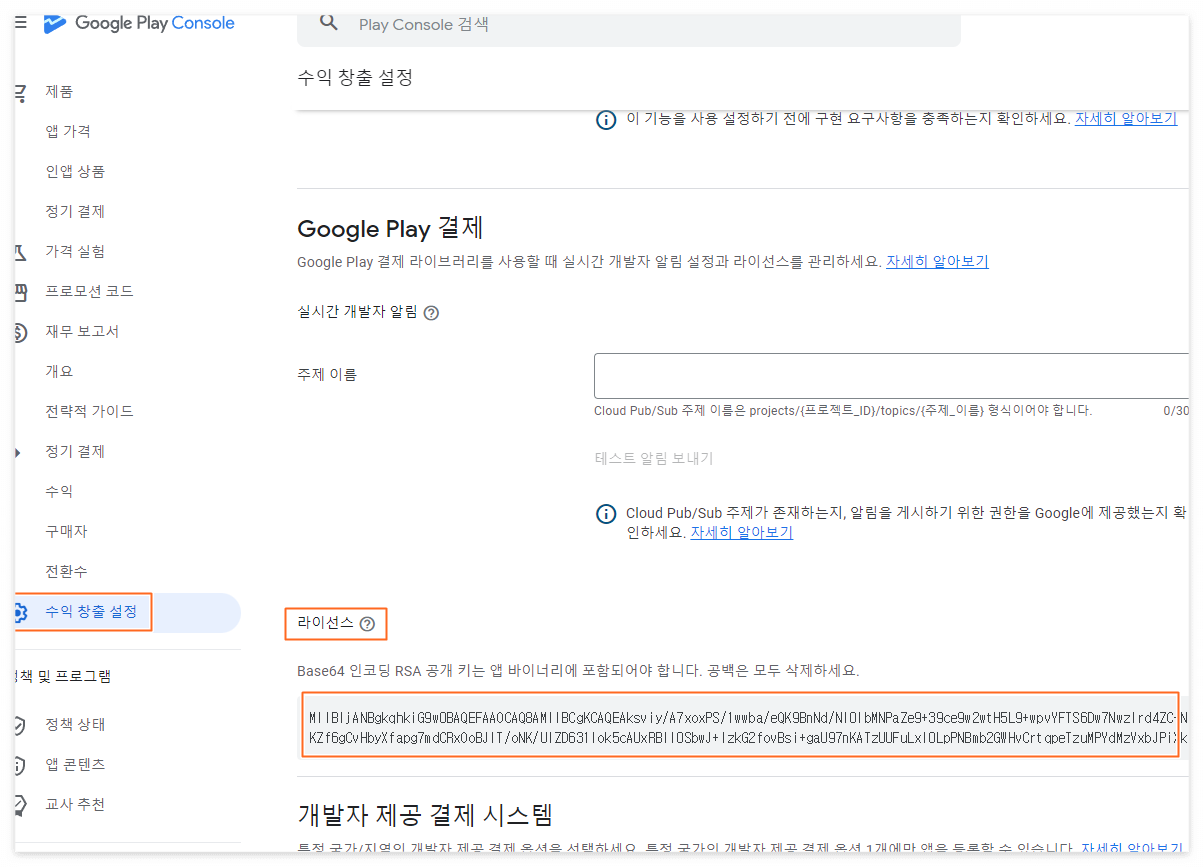Viewport: 1204px width, 867px height.
Task: Click 자세히 알아보기 link under Google Play 결제
Action: click(937, 262)
